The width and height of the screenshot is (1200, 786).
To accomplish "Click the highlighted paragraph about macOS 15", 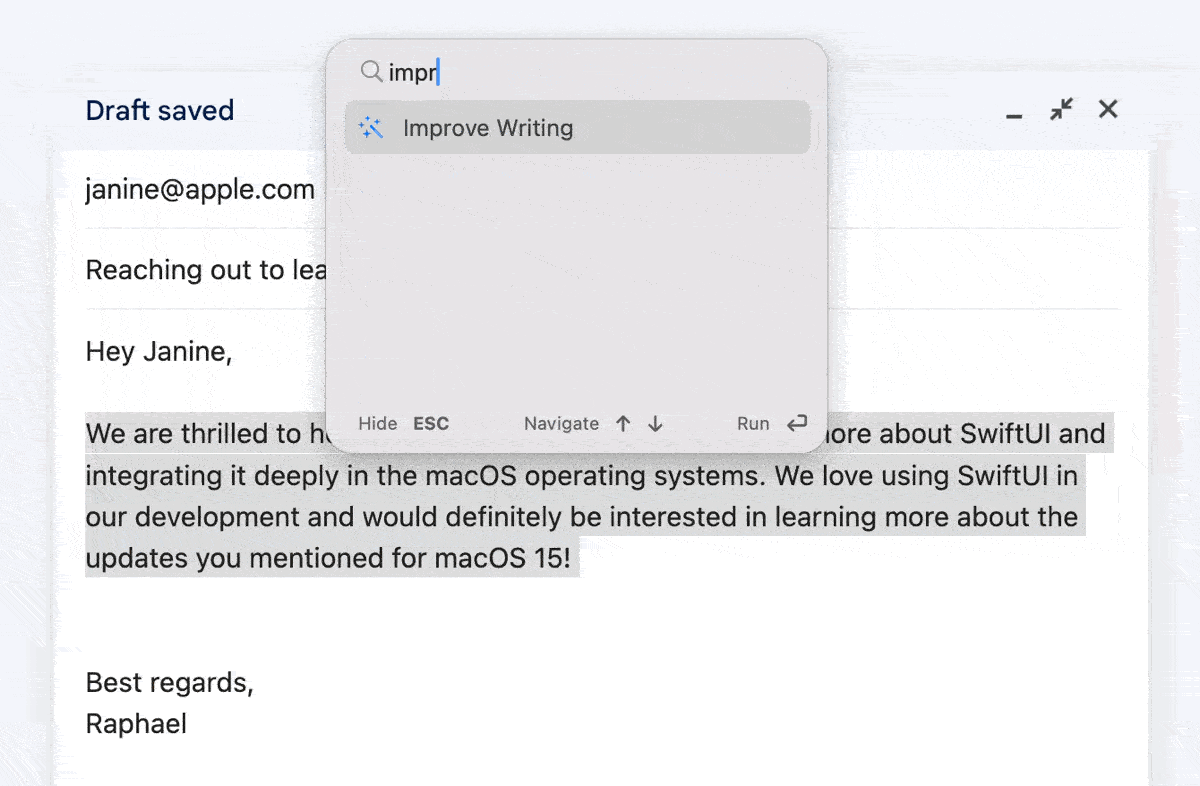I will point(598,496).
